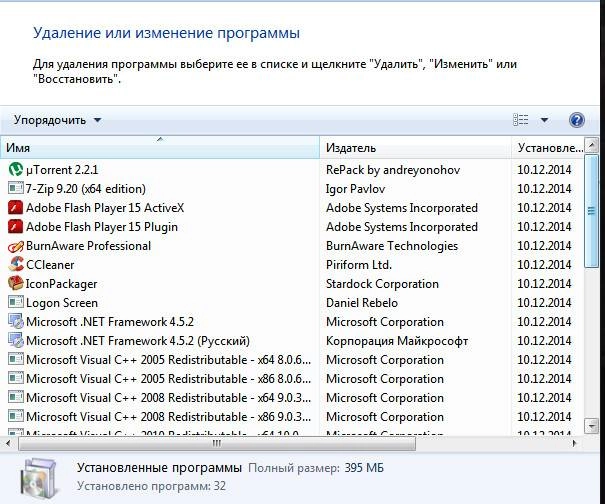
Task: Select the 7-Zip 9.20 (x64 edition) entry
Action: 86,189
